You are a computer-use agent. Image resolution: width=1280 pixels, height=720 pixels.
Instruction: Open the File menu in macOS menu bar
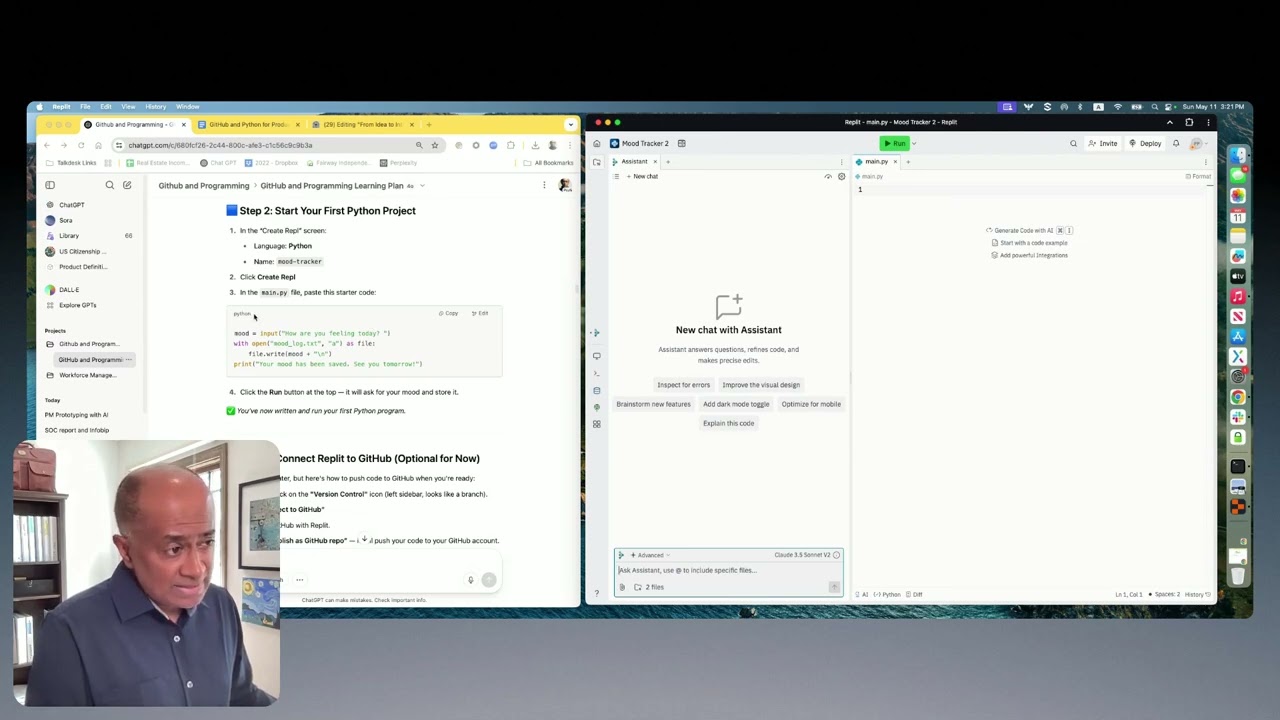85,106
